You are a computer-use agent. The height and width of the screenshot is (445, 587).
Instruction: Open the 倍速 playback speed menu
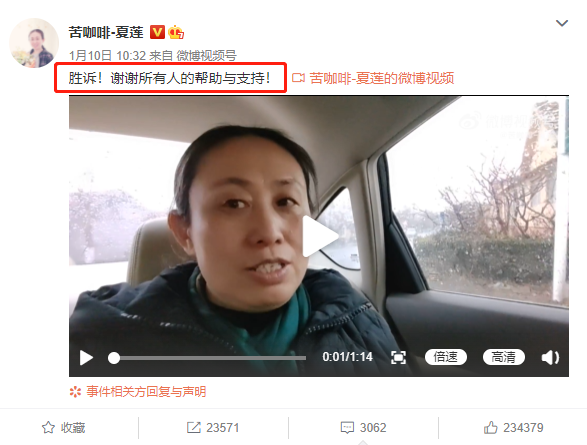pyautogui.click(x=445, y=357)
